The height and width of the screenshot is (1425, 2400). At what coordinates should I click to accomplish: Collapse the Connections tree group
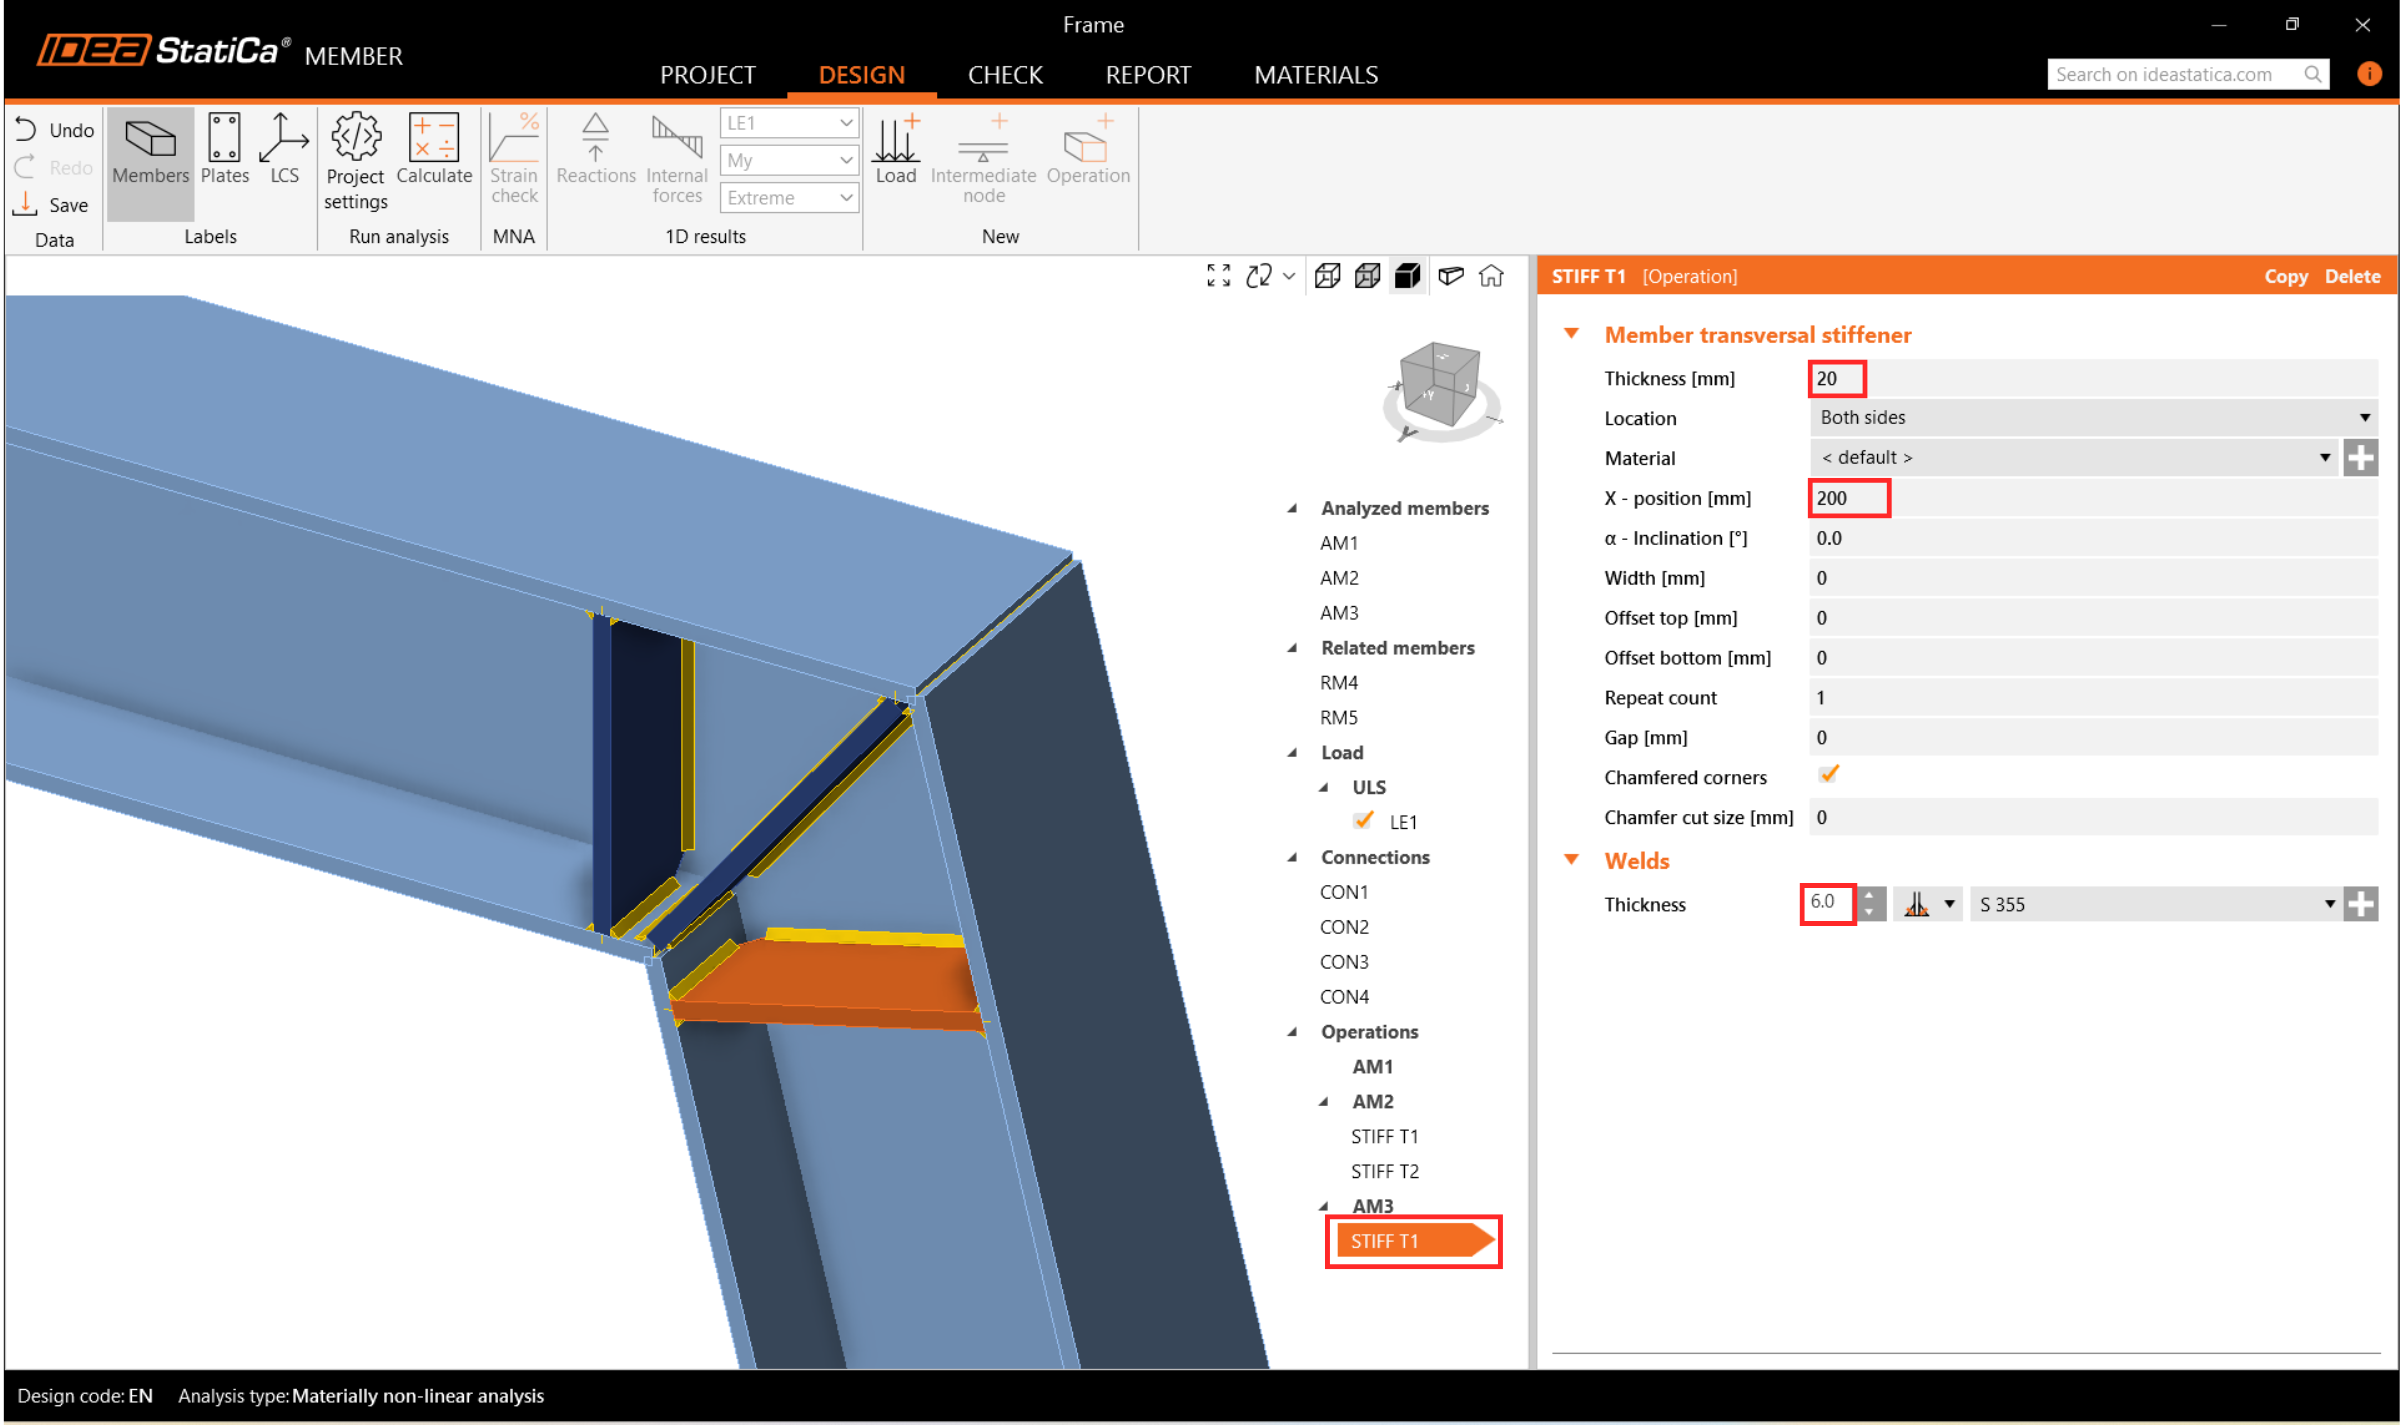click(1292, 857)
